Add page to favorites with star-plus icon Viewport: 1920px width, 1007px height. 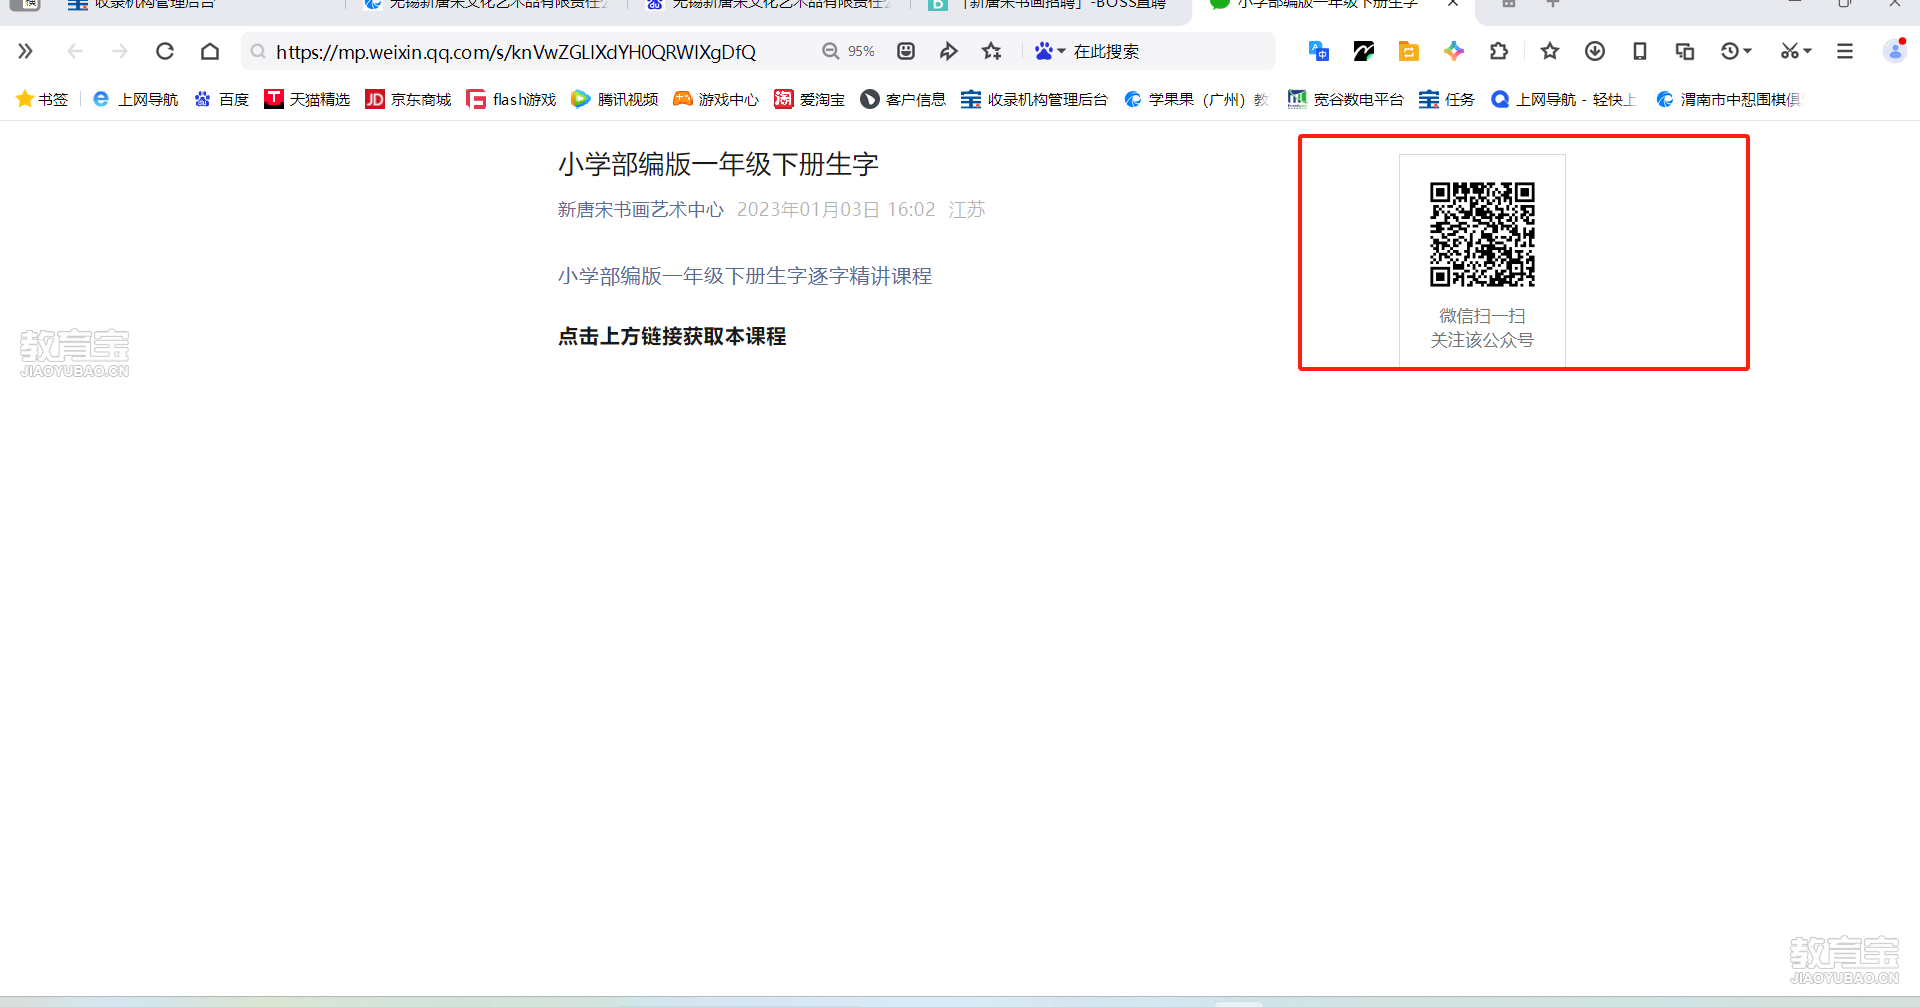click(992, 51)
